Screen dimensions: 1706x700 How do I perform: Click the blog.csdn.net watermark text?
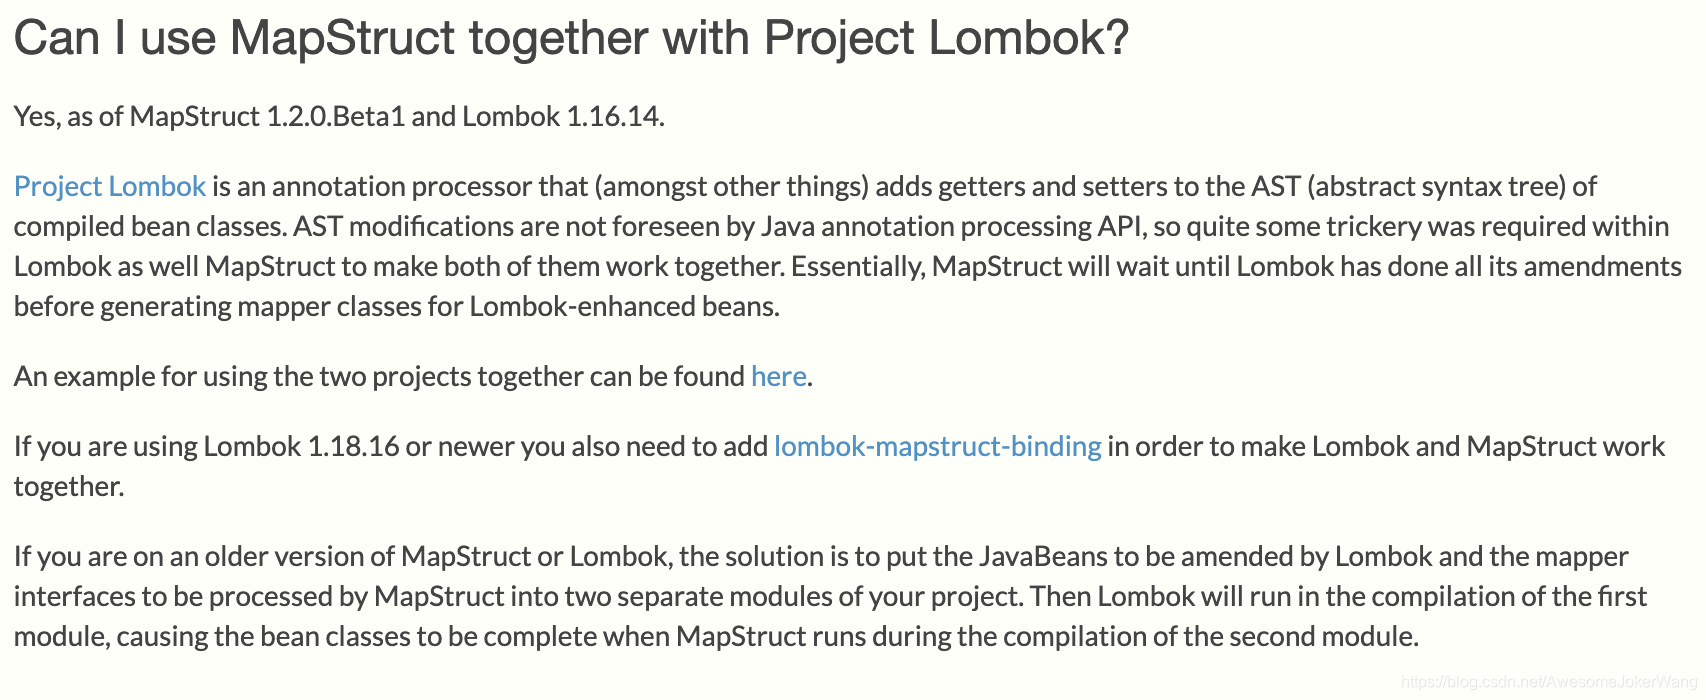point(1549,682)
